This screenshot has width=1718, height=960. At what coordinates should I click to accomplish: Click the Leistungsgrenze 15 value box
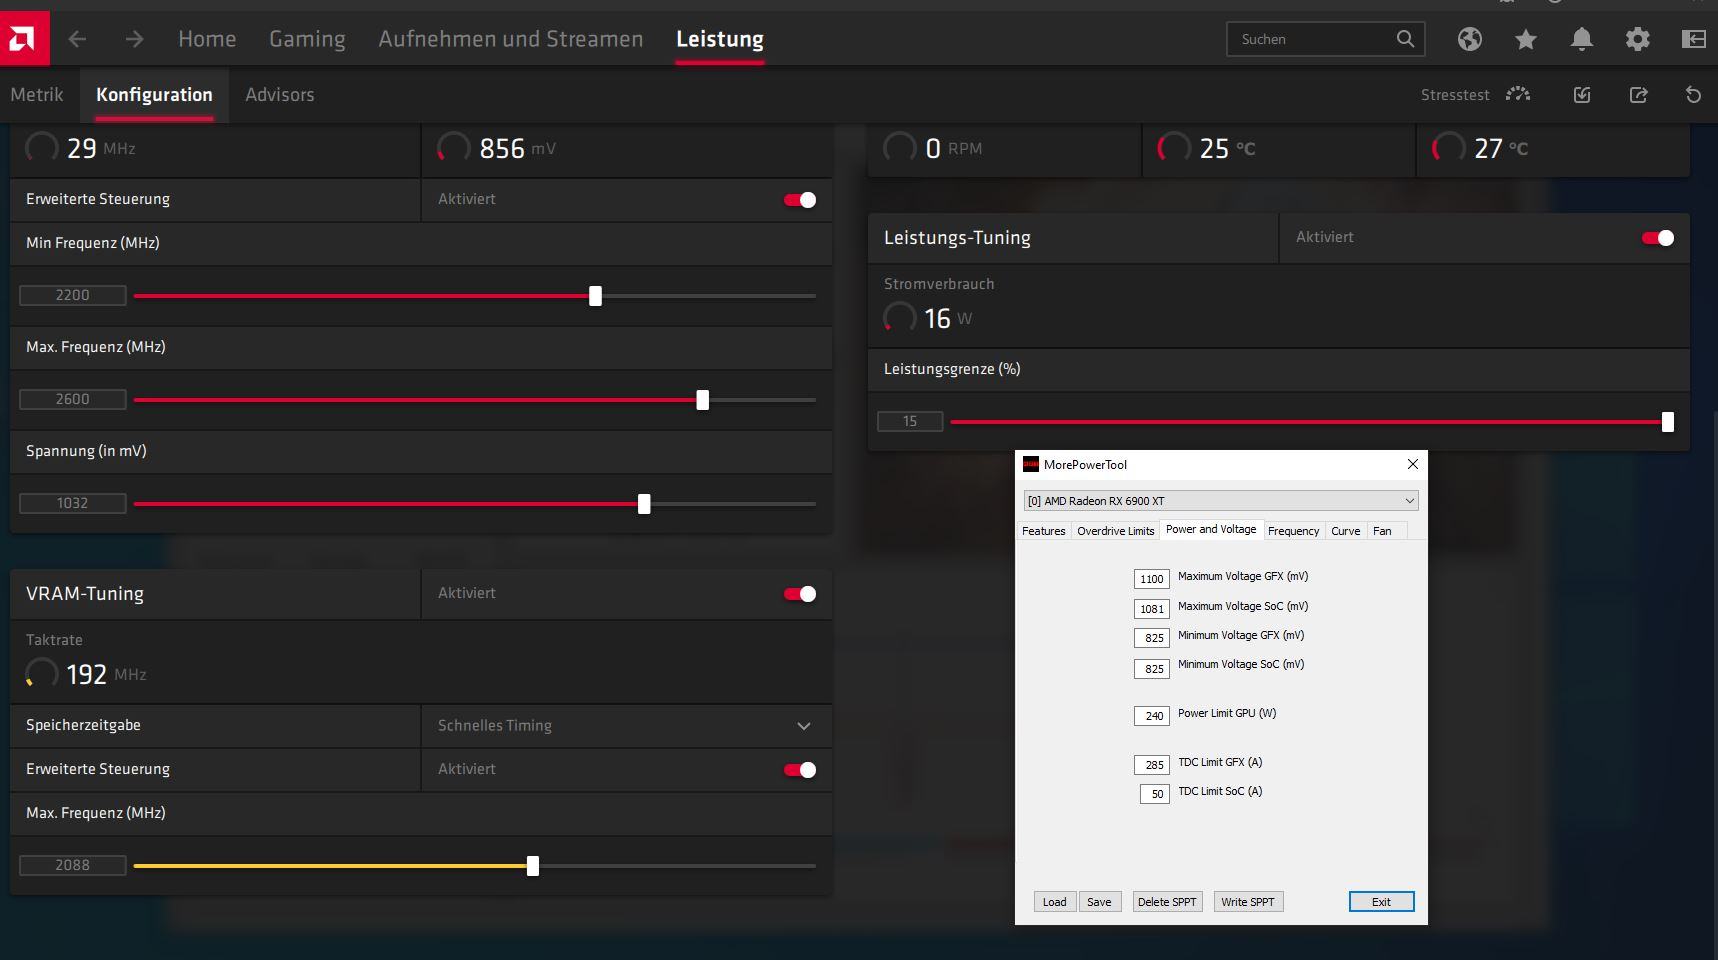coord(910,421)
